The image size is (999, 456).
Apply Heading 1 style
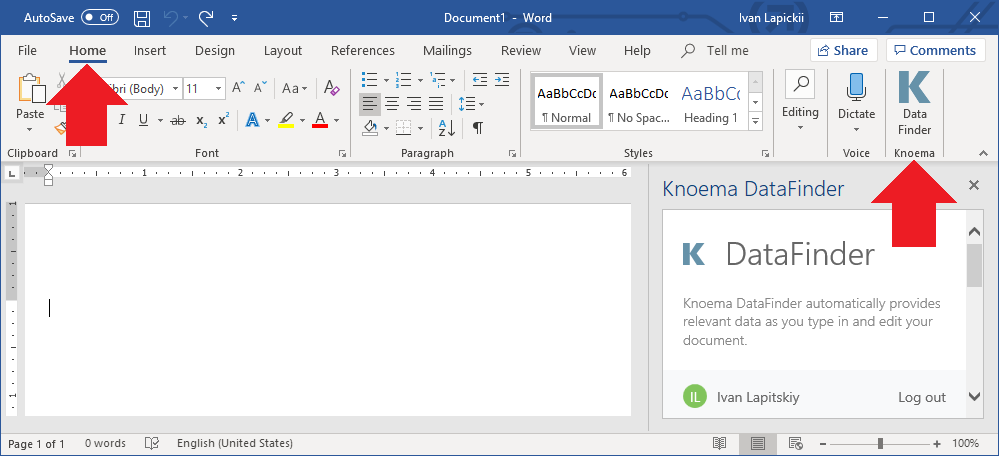click(x=710, y=102)
